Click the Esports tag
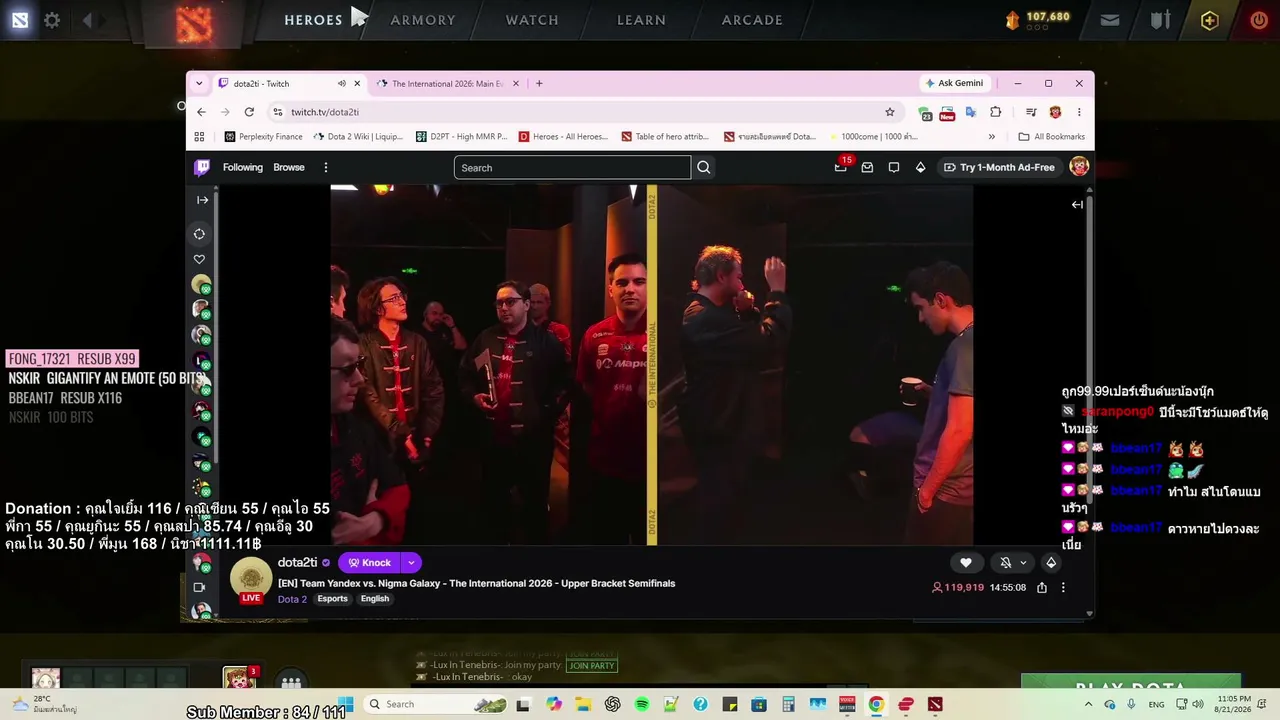Viewport: 1280px width, 720px height. 332,599
